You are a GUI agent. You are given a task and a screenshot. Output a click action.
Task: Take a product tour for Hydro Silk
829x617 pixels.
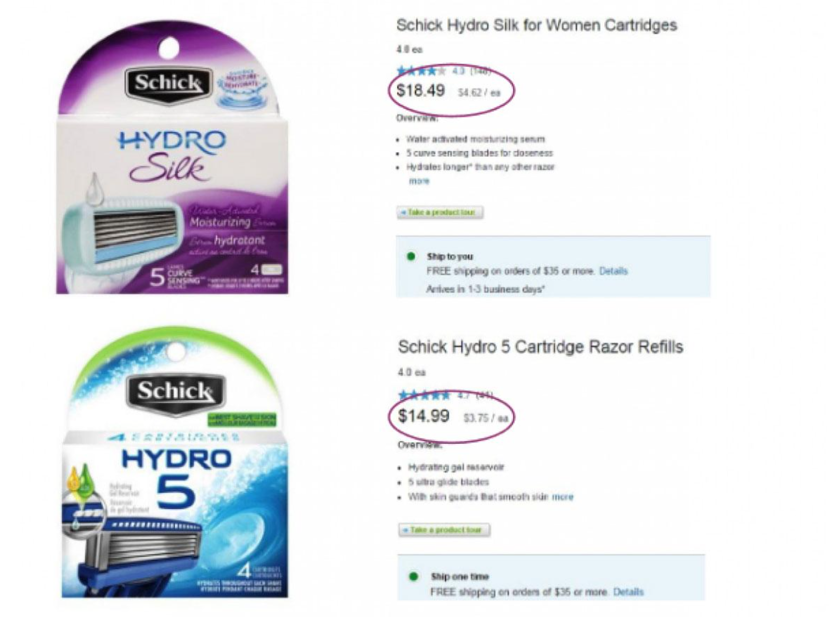pos(440,213)
